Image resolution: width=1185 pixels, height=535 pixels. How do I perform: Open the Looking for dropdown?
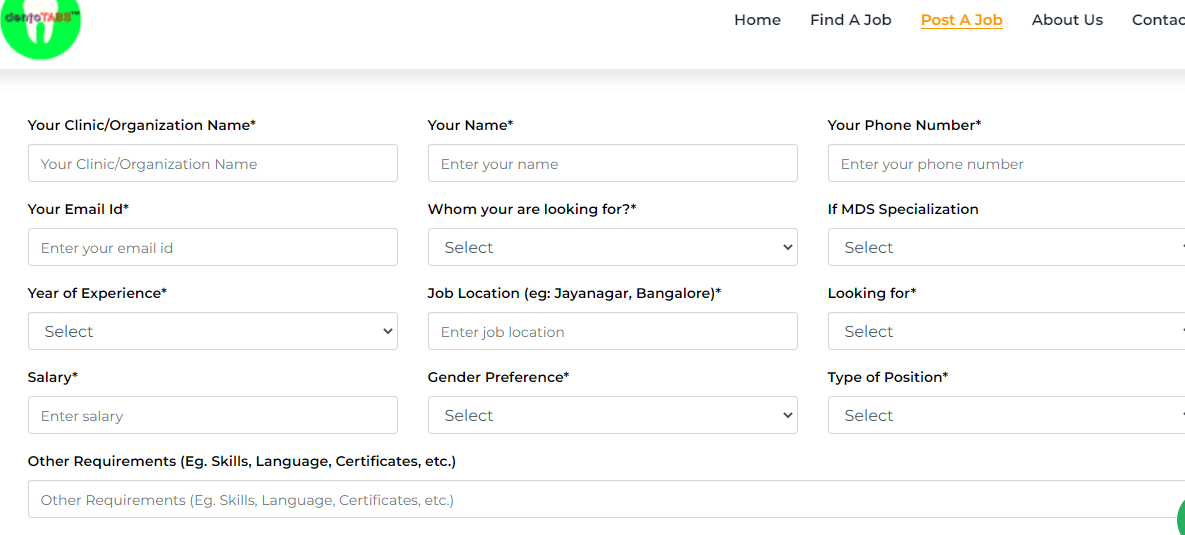pyautogui.click(x=1006, y=331)
